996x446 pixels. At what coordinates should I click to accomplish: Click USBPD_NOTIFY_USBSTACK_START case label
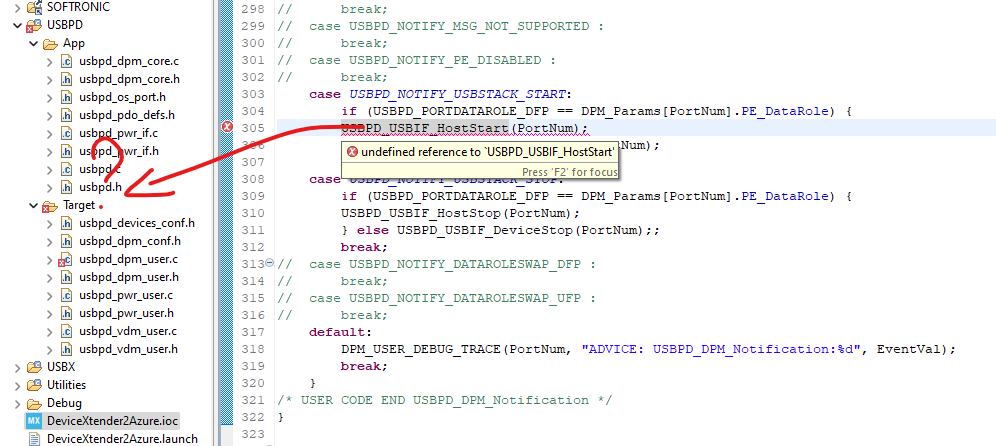(x=457, y=94)
